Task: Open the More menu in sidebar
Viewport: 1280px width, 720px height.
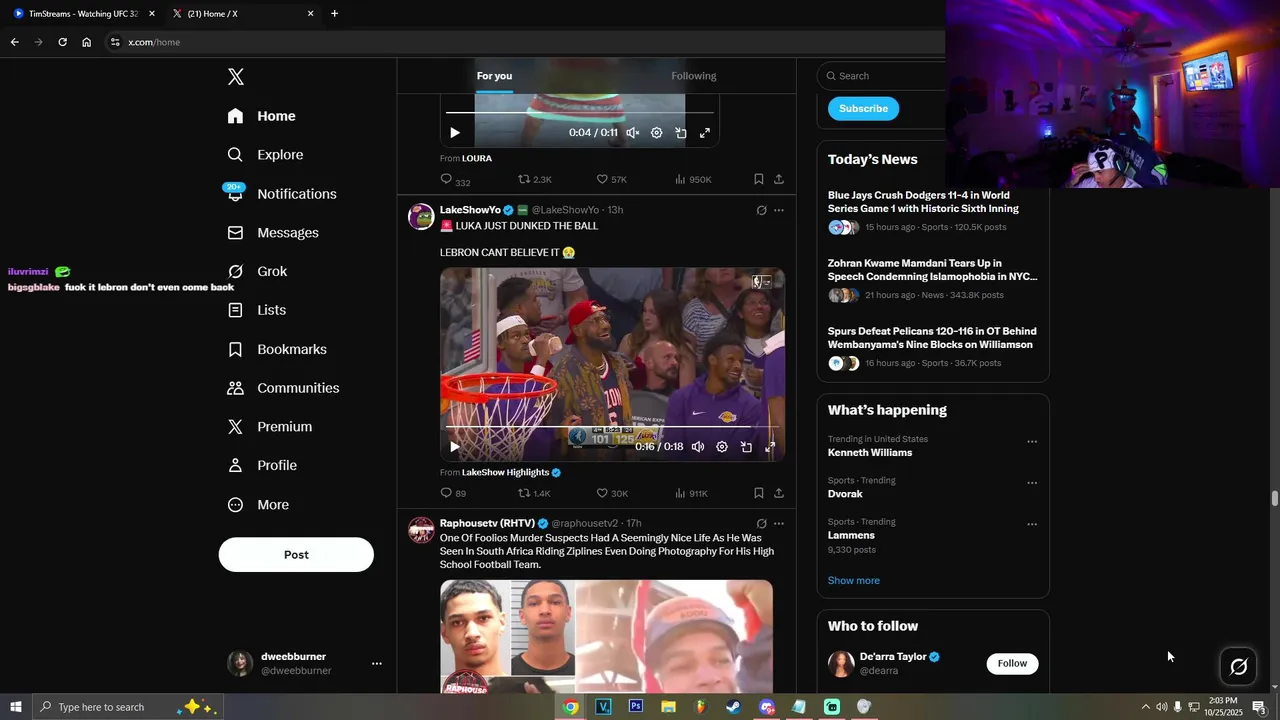Action: point(258,505)
